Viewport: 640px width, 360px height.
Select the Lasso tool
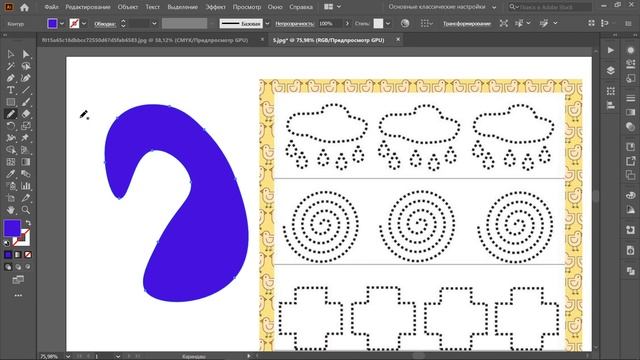26,66
